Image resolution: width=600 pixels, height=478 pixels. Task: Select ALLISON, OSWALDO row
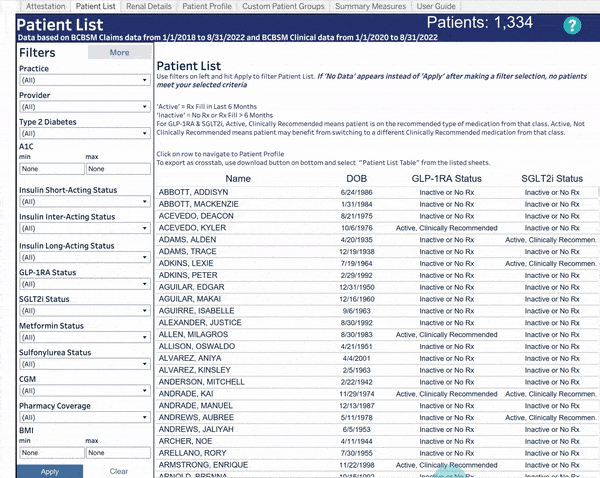tap(377, 346)
